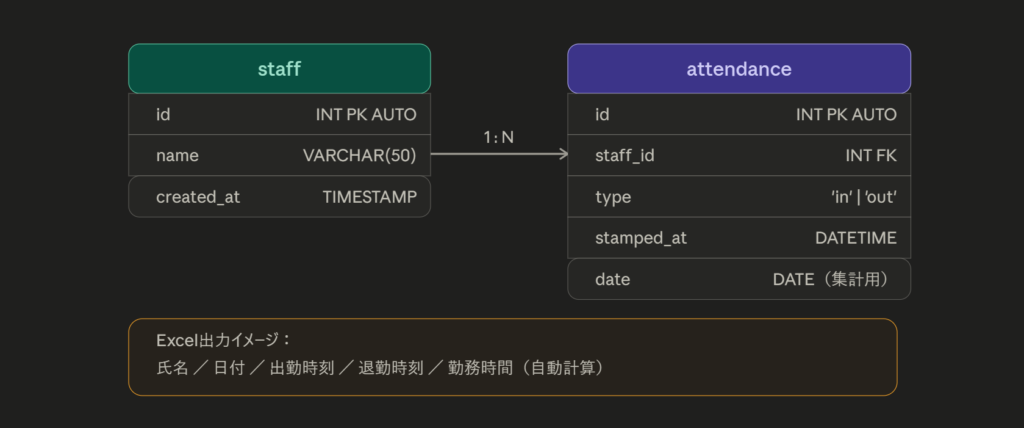Screen dimensions: 1024x428
Task: Click the stamped_at DATETIME row
Action: [739, 238]
